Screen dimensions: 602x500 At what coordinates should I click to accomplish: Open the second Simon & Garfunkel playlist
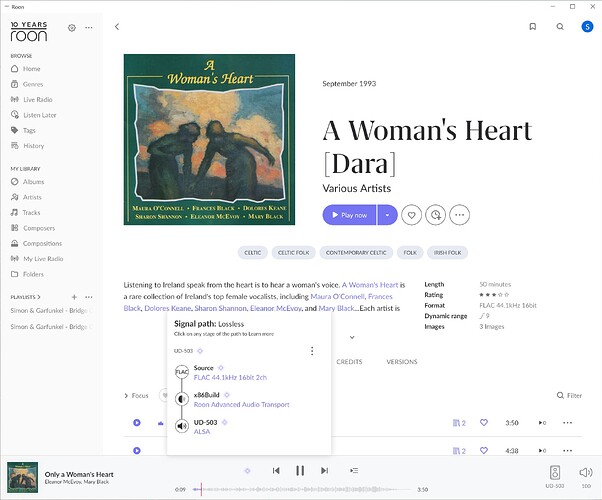(x=51, y=326)
